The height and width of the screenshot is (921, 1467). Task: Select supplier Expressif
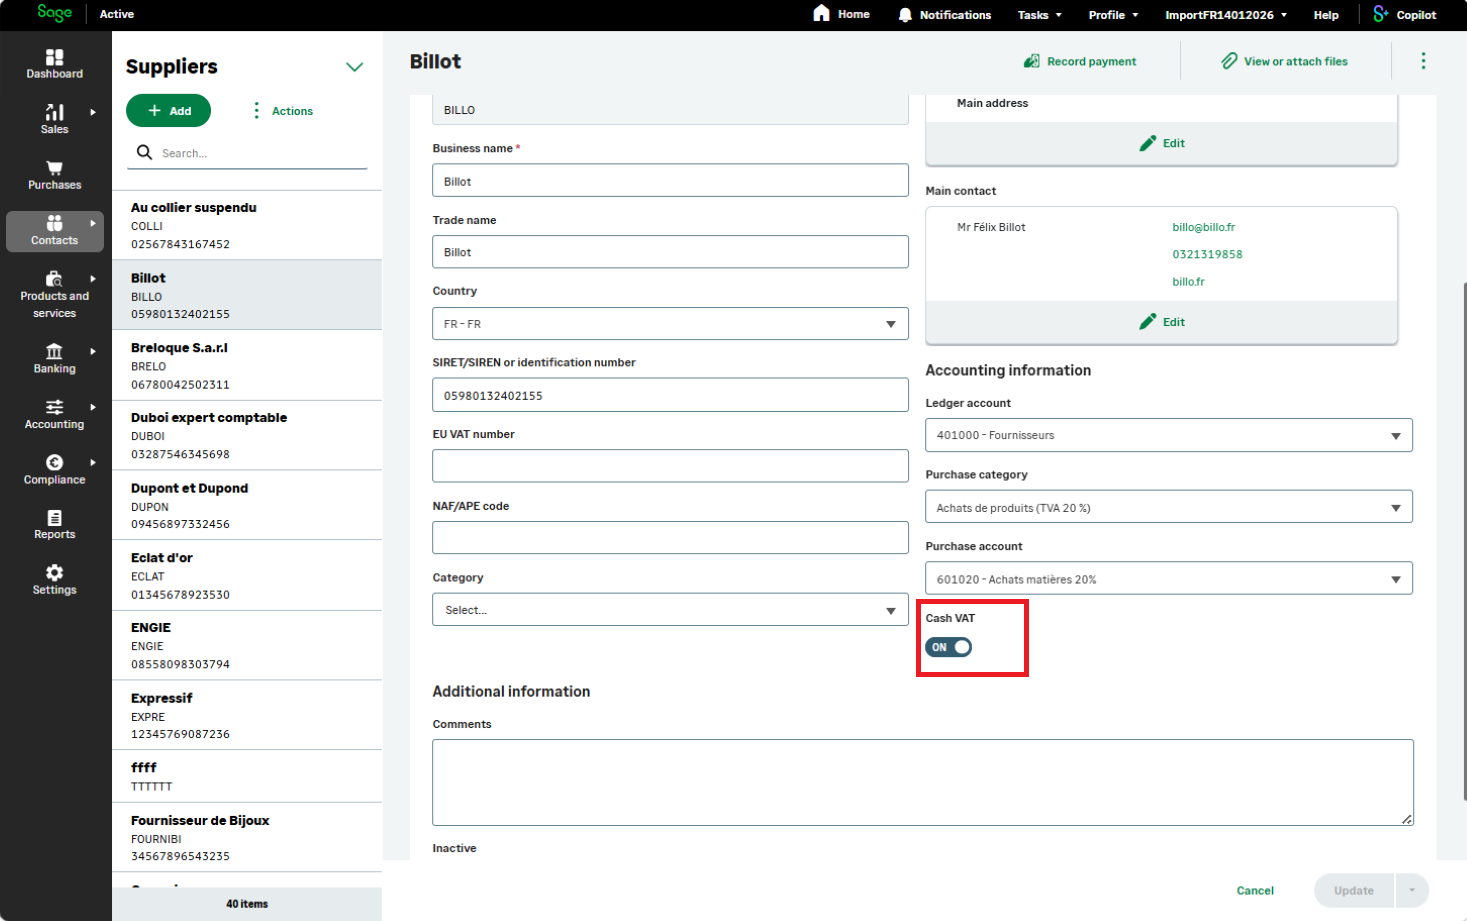[247, 715]
